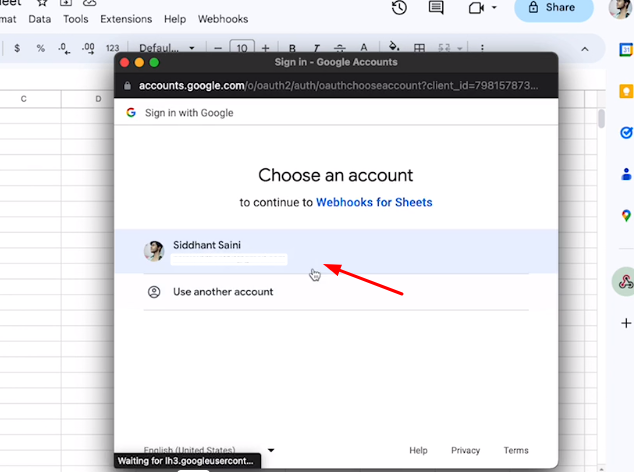The height and width of the screenshot is (472, 634).
Task: Toggle strikethrough formatting
Action: [340, 49]
